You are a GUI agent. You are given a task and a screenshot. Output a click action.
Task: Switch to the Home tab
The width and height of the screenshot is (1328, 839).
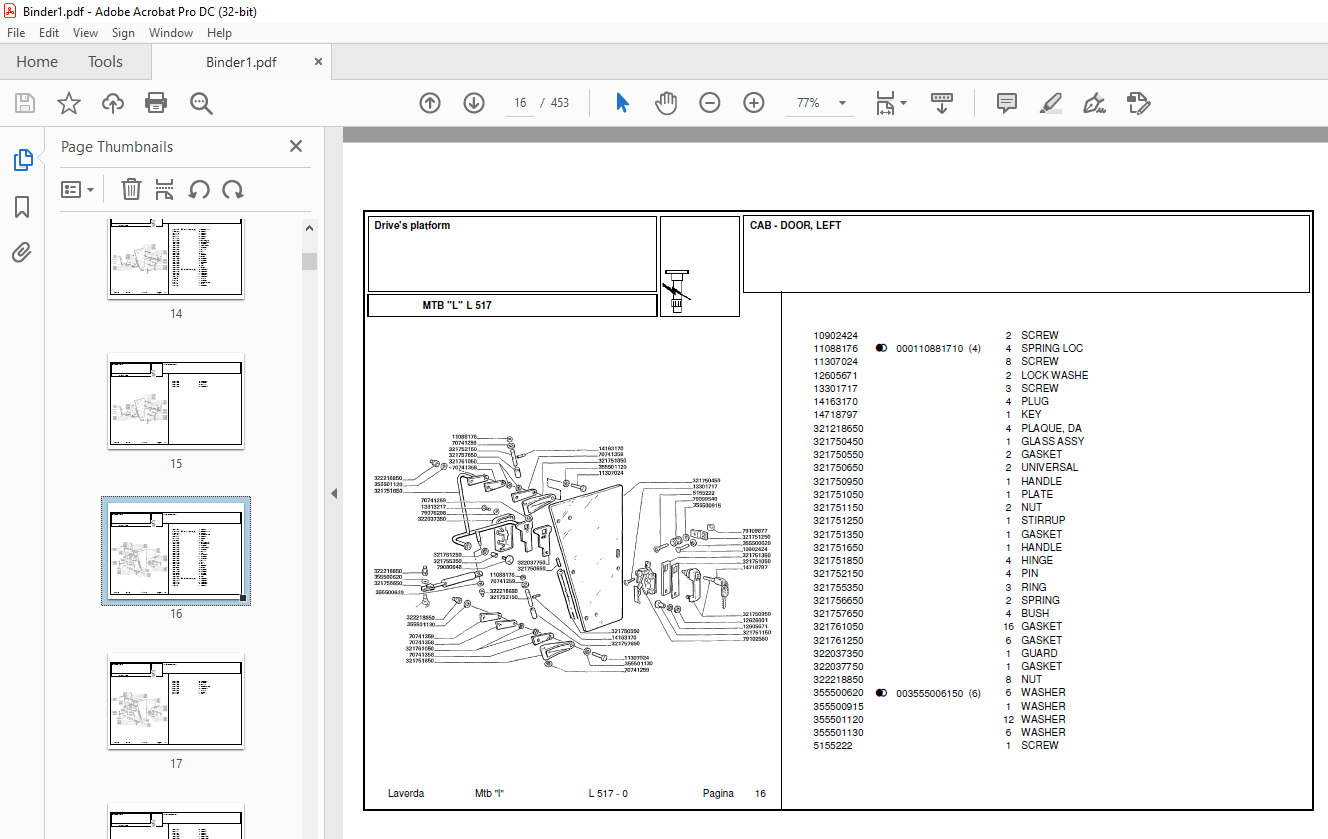coord(37,61)
